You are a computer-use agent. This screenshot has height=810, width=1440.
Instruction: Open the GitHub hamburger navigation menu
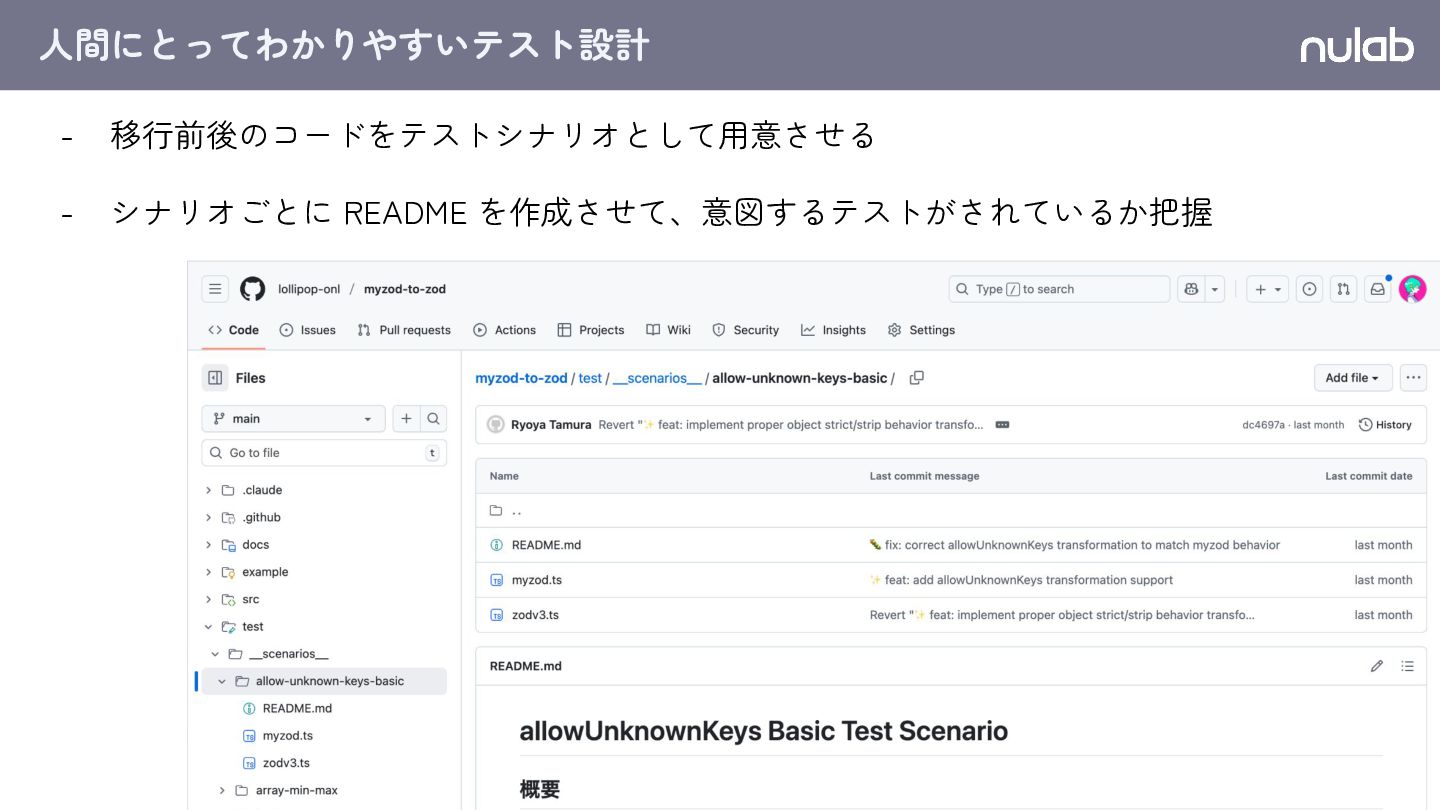[215, 289]
